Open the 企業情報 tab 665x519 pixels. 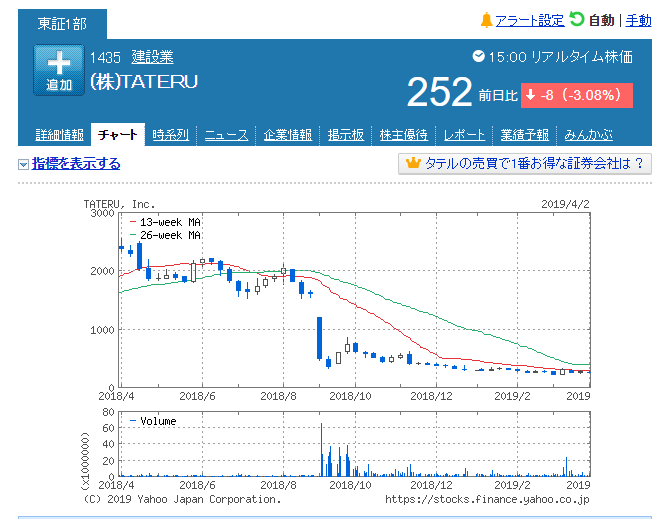(x=288, y=135)
